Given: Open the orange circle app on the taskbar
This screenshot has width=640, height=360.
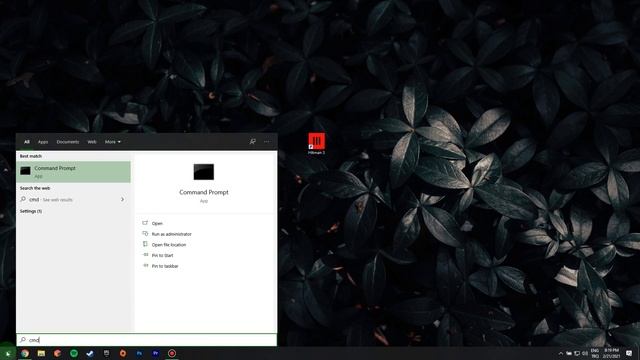Looking at the screenshot, I should (123, 353).
